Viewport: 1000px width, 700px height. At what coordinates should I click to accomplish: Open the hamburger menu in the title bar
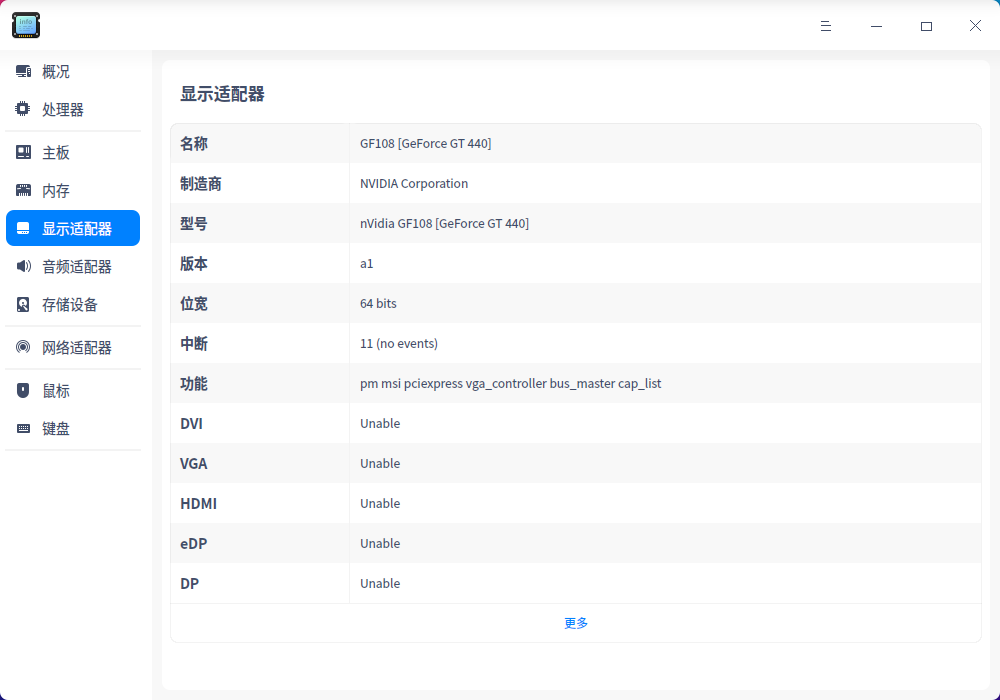(x=826, y=26)
